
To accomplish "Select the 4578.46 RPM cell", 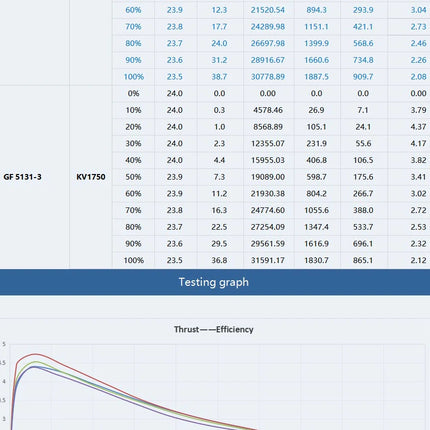I will click(268, 110).
